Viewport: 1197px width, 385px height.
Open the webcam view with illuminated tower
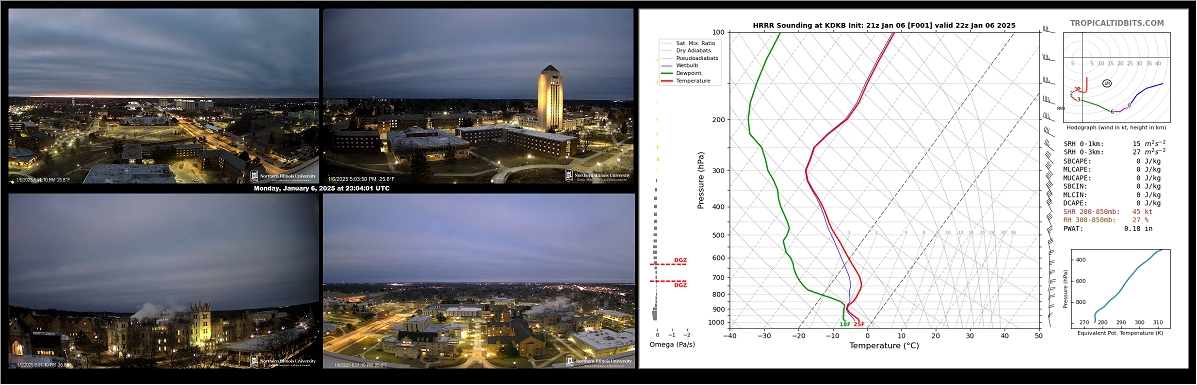[x=479, y=96]
